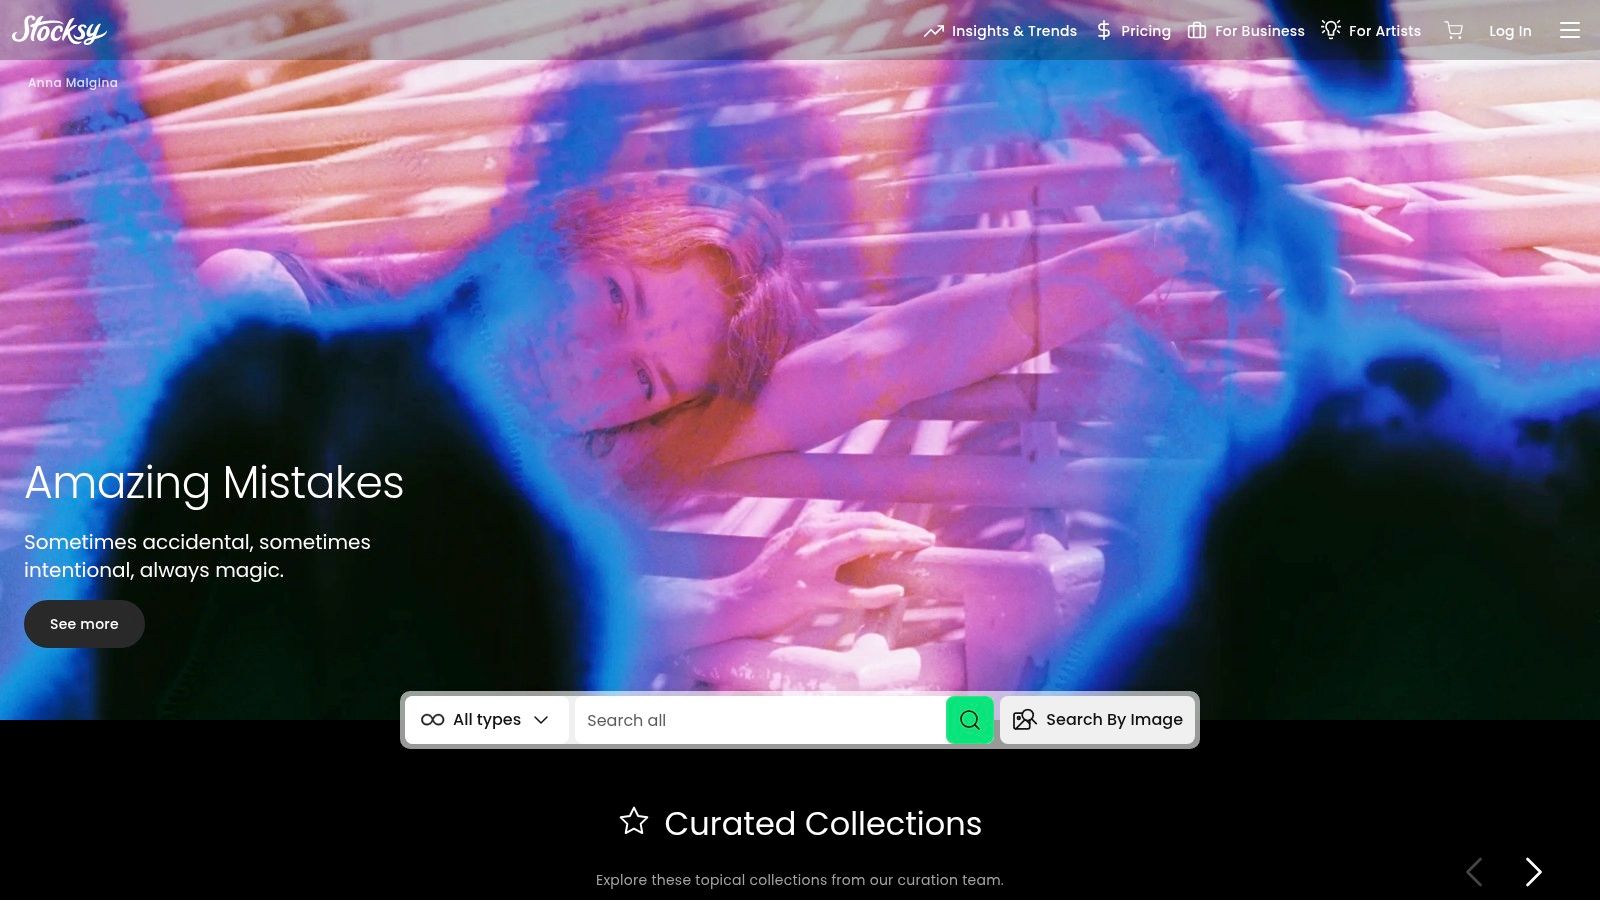Open the hamburger menu icon
This screenshot has height=900, width=1600.
[1570, 31]
